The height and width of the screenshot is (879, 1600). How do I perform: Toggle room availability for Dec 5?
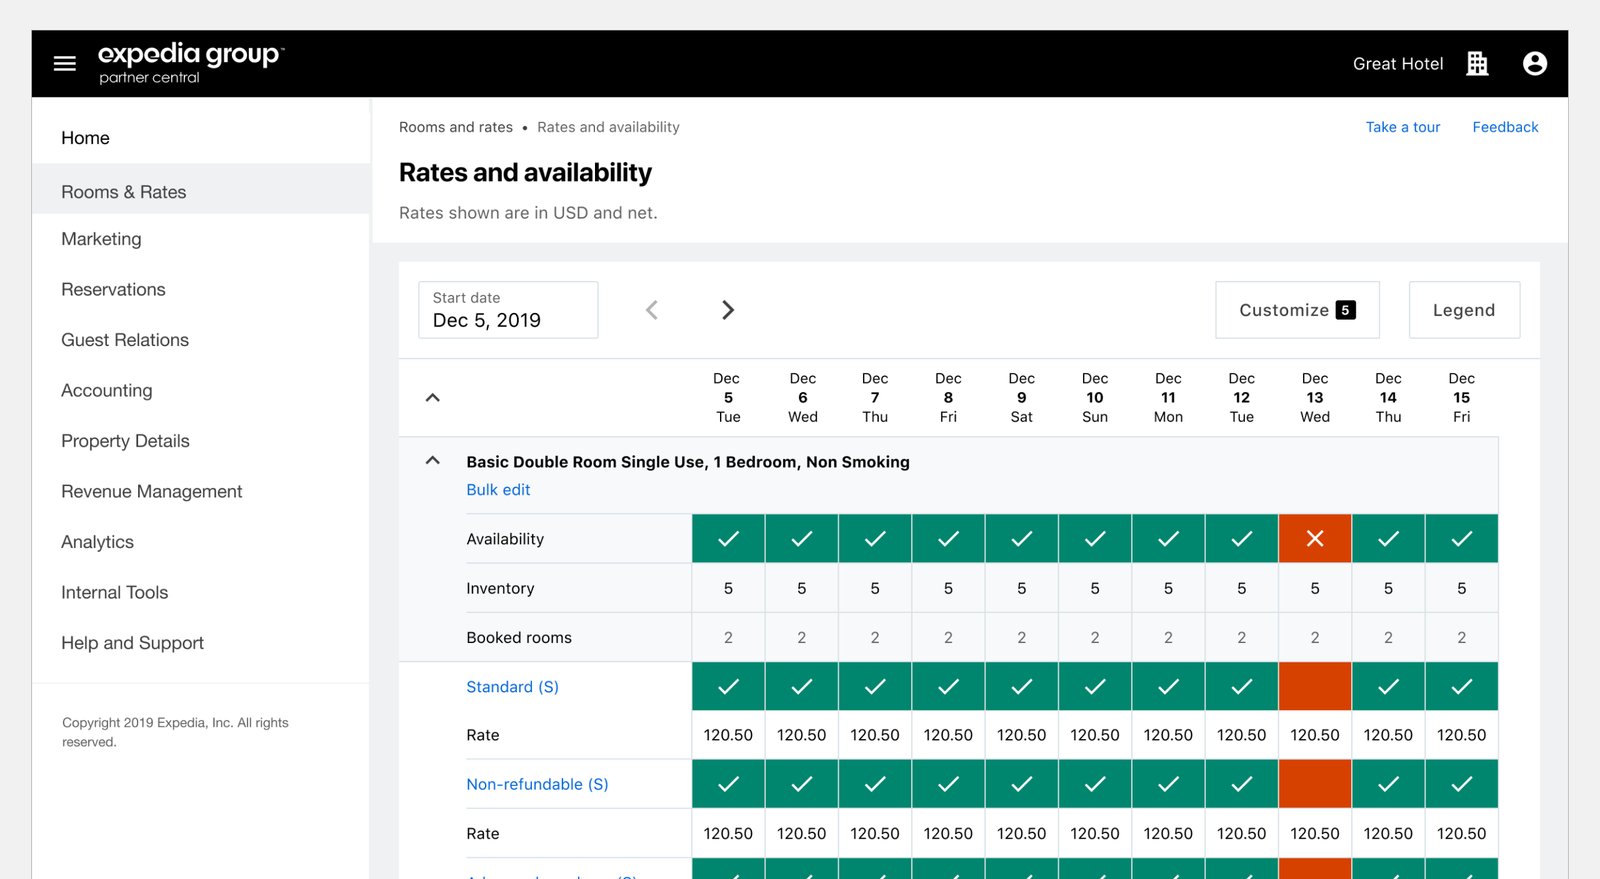728,539
